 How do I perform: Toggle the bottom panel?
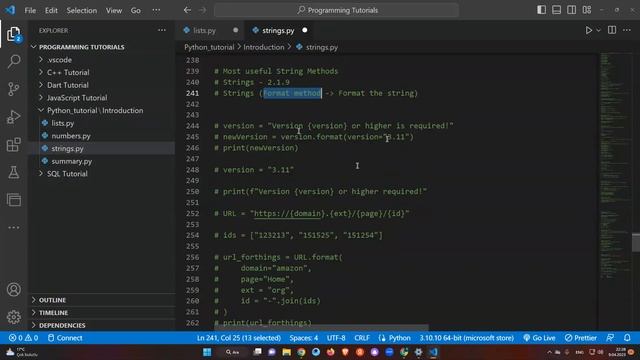556,10
